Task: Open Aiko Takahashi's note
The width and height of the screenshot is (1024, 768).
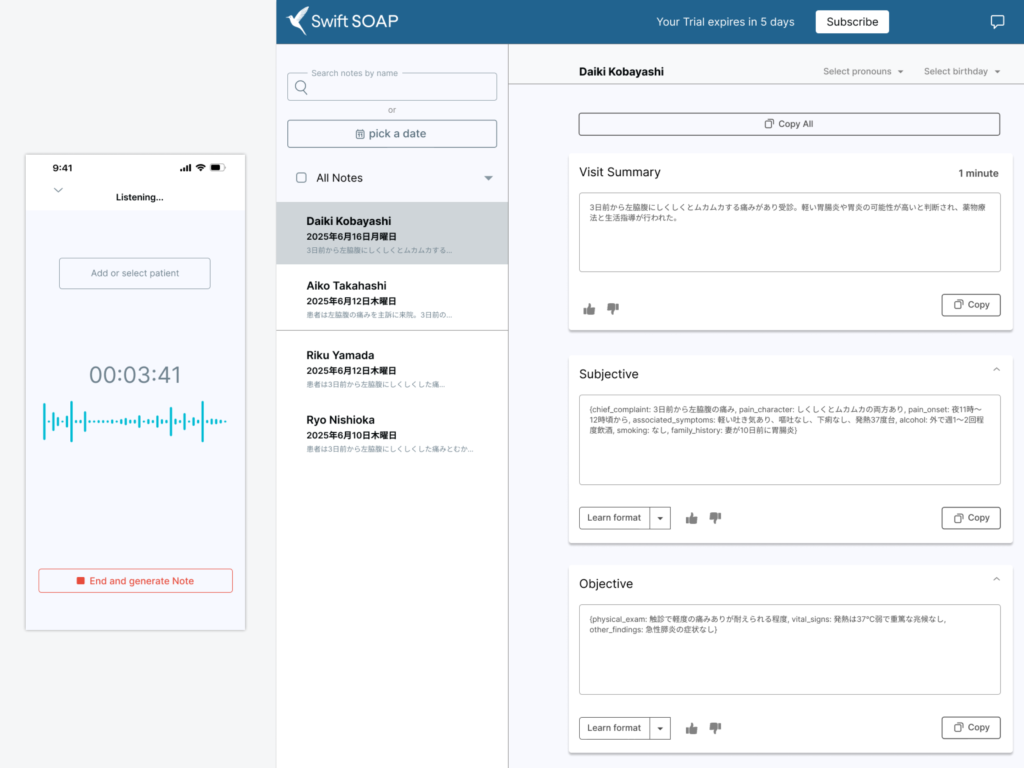Action: point(391,299)
